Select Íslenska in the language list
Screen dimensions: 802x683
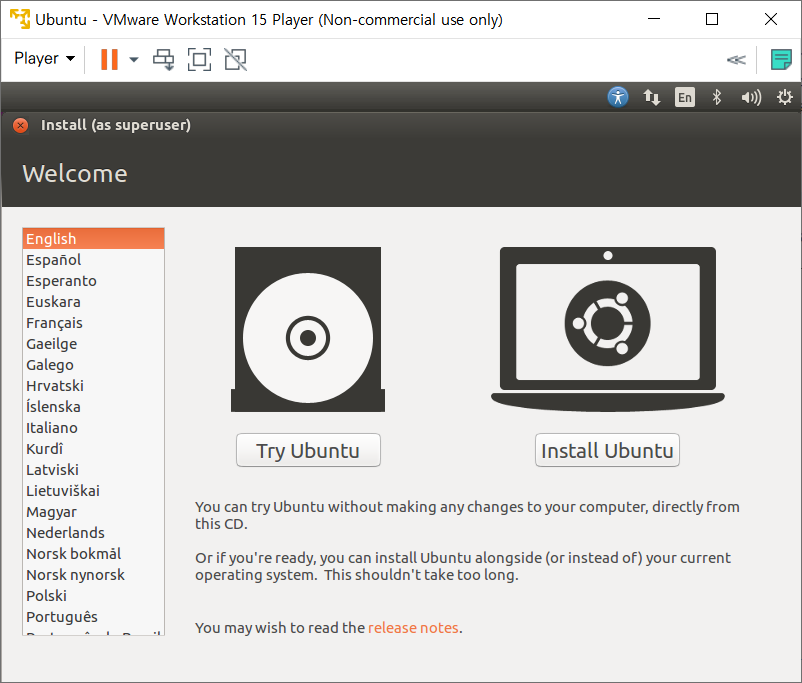coord(93,407)
